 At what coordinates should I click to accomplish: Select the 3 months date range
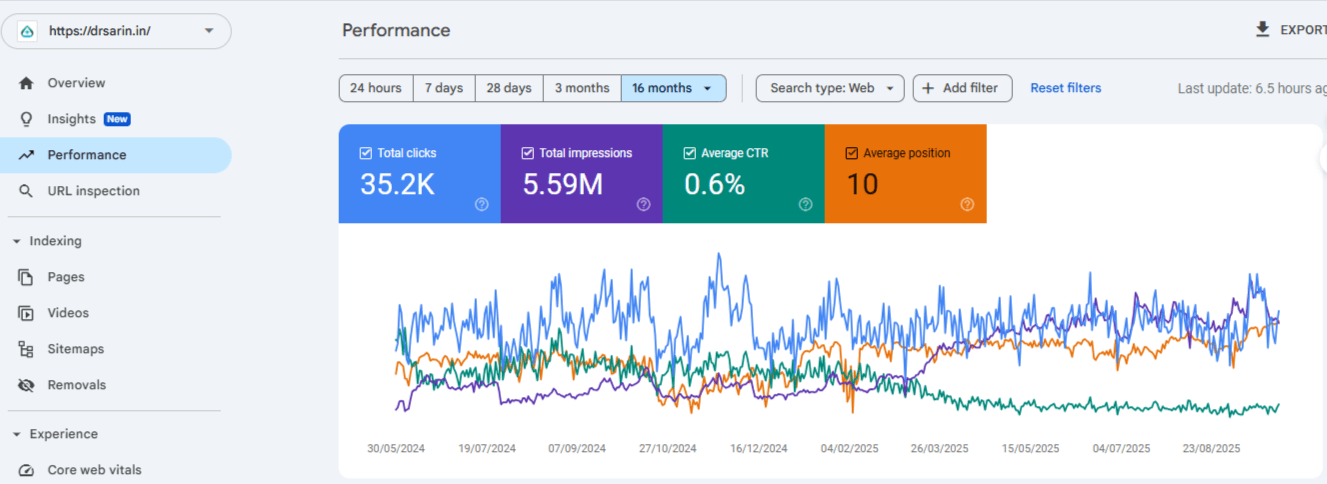point(582,88)
